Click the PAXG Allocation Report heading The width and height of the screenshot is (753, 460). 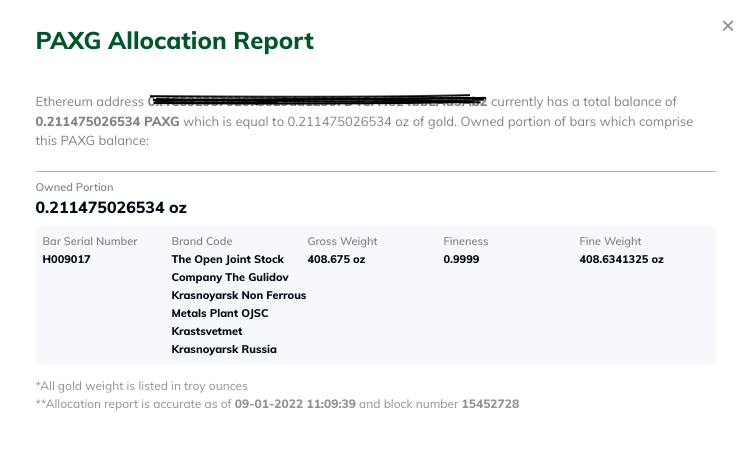click(175, 41)
